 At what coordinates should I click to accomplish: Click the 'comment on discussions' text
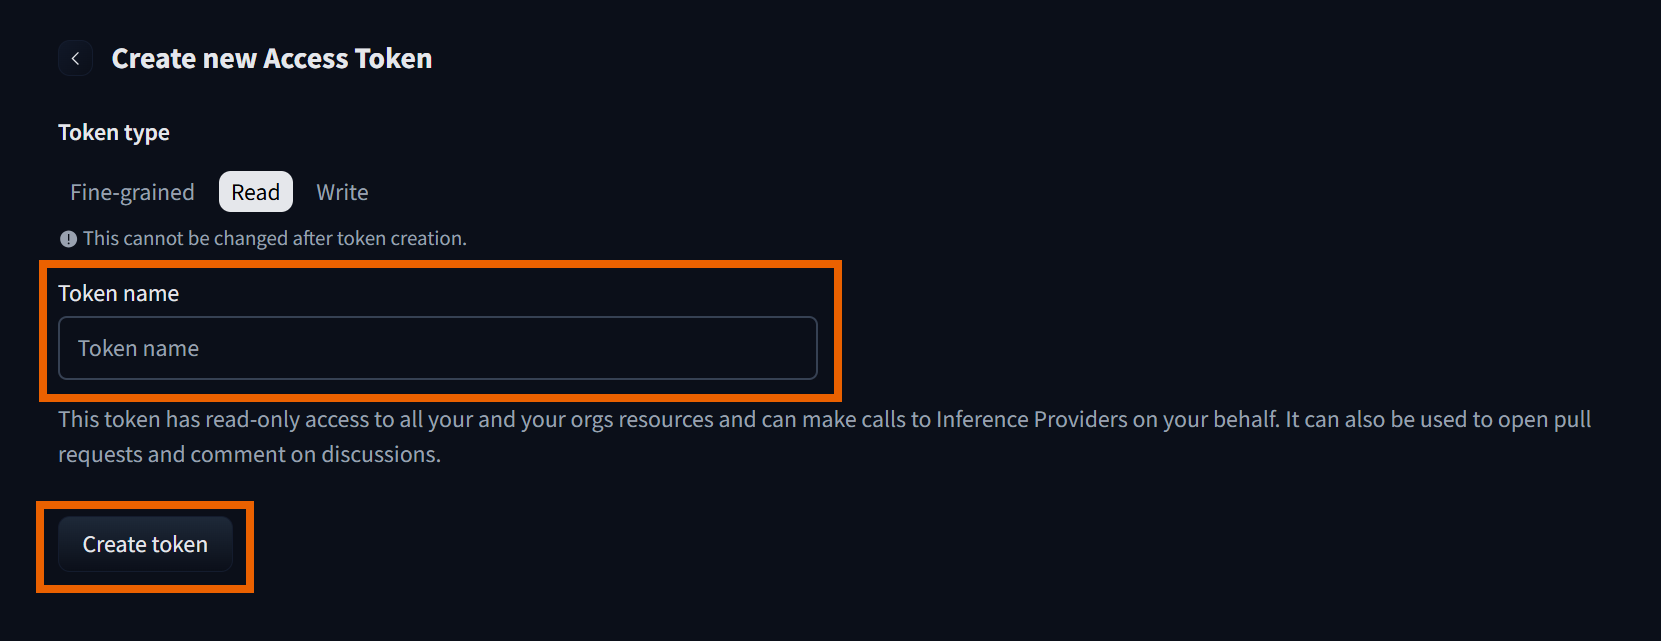[314, 455]
